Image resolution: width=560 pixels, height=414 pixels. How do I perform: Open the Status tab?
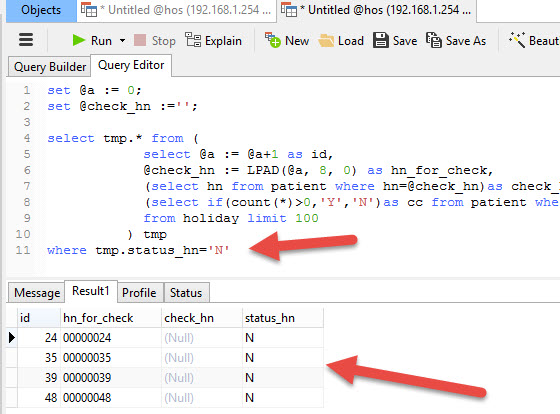pos(186,293)
